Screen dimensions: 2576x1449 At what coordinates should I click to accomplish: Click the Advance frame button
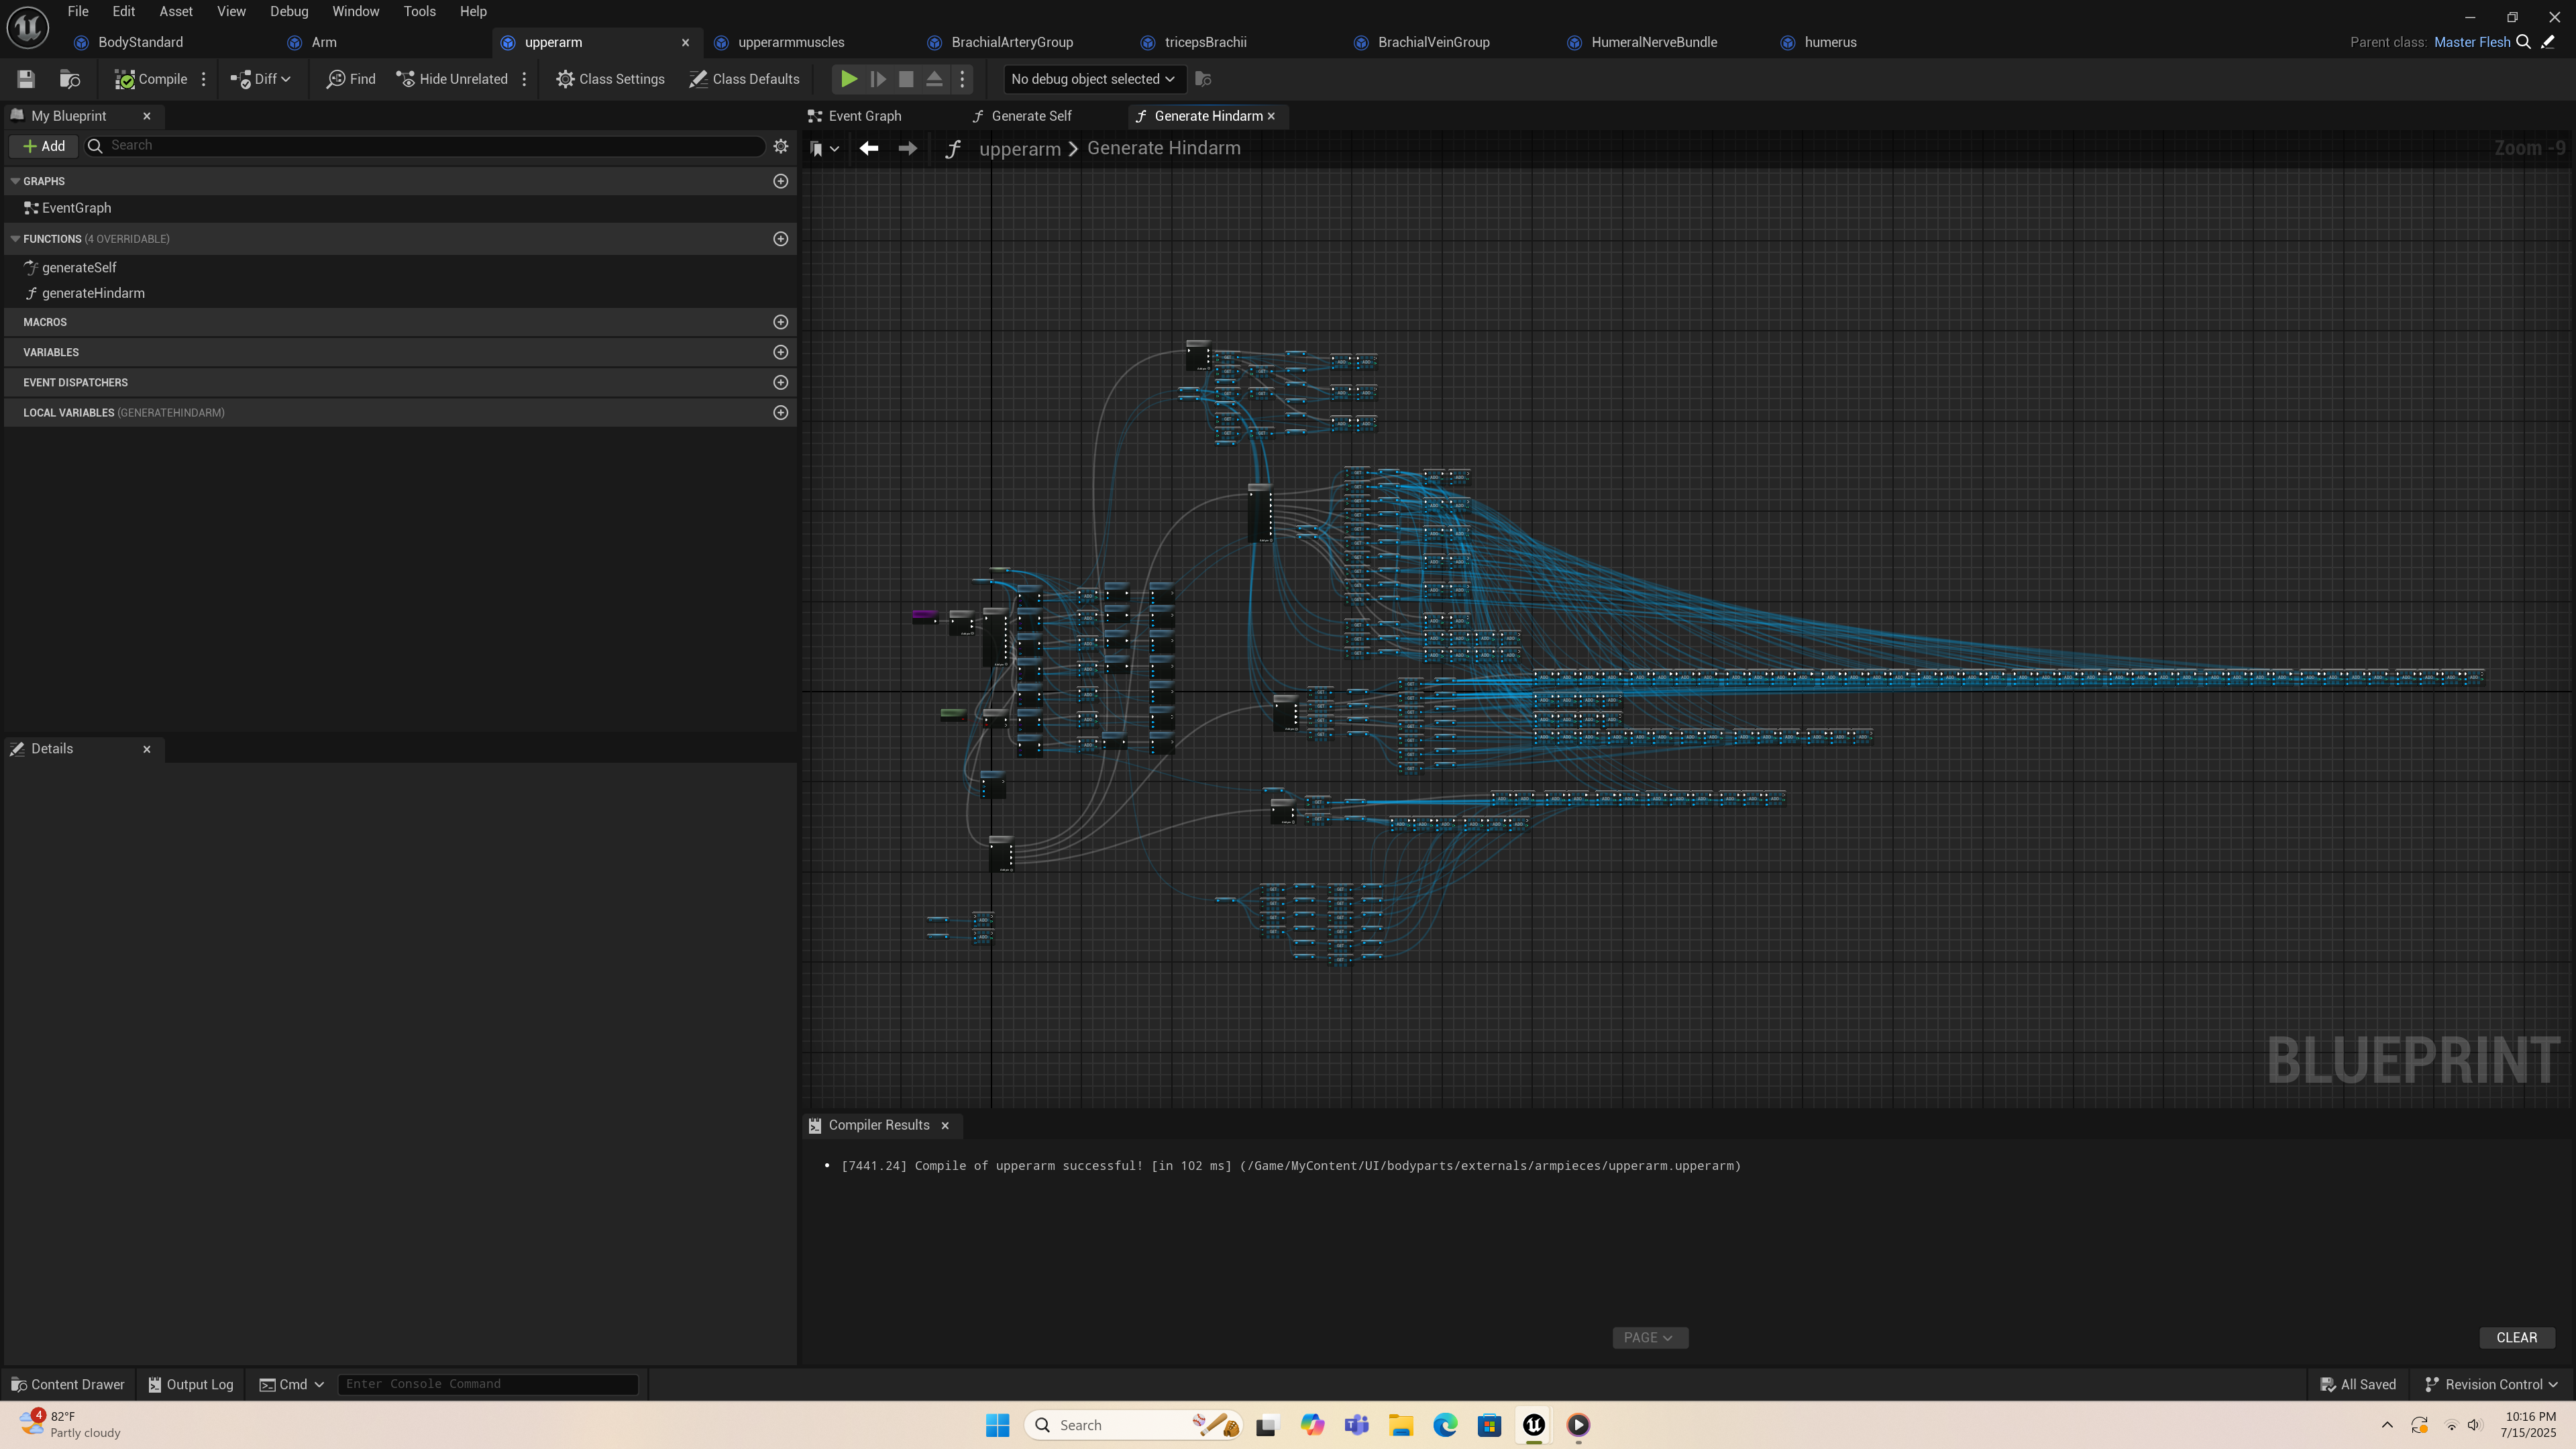point(877,79)
